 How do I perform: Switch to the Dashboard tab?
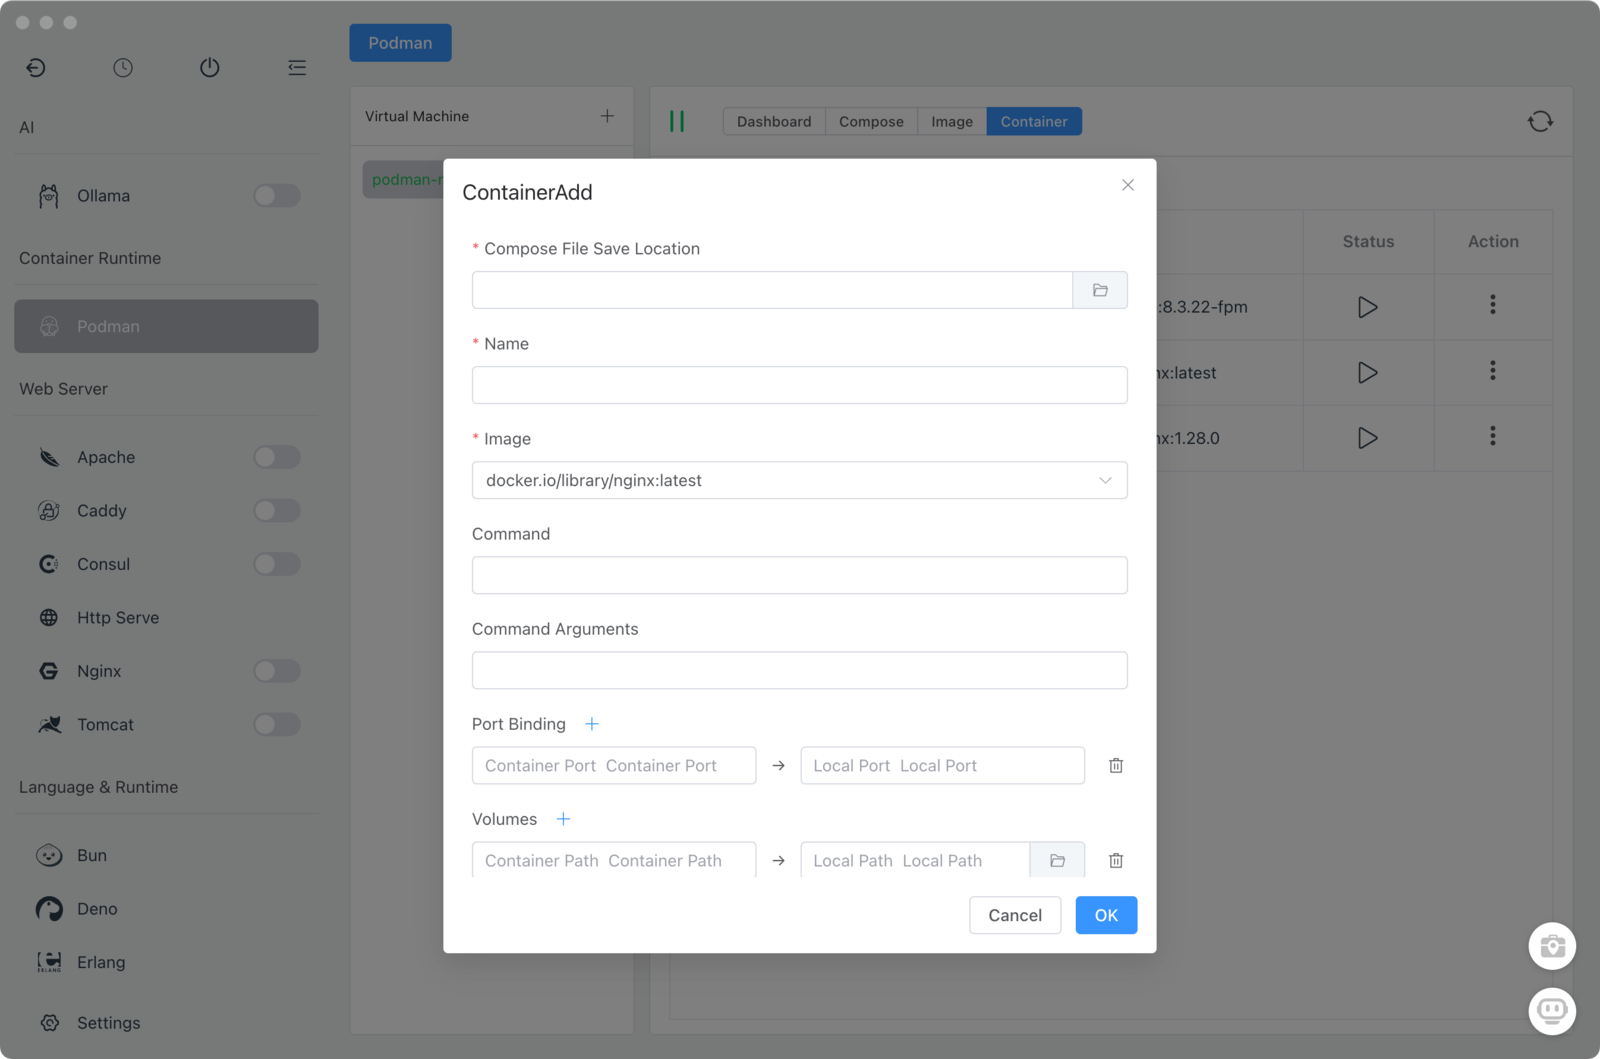tap(774, 121)
